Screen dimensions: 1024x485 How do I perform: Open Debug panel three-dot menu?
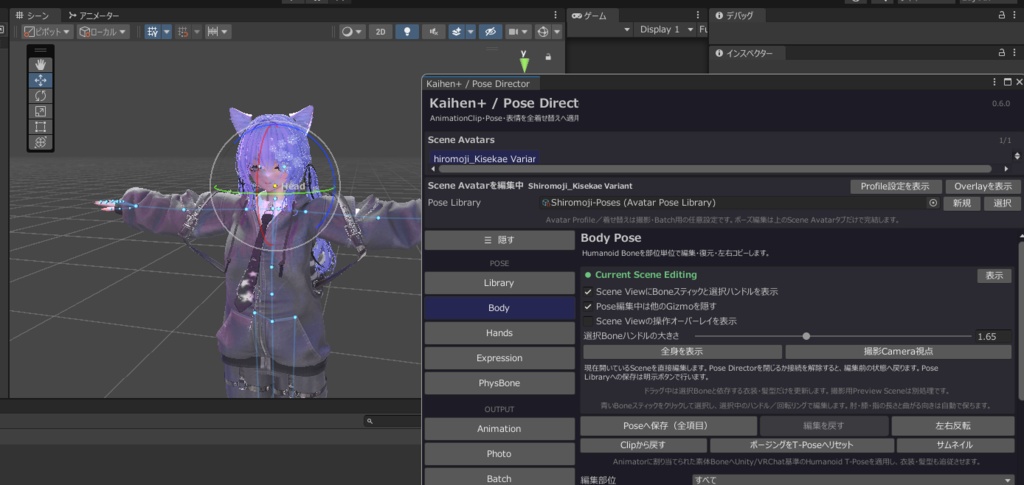coord(1016,15)
